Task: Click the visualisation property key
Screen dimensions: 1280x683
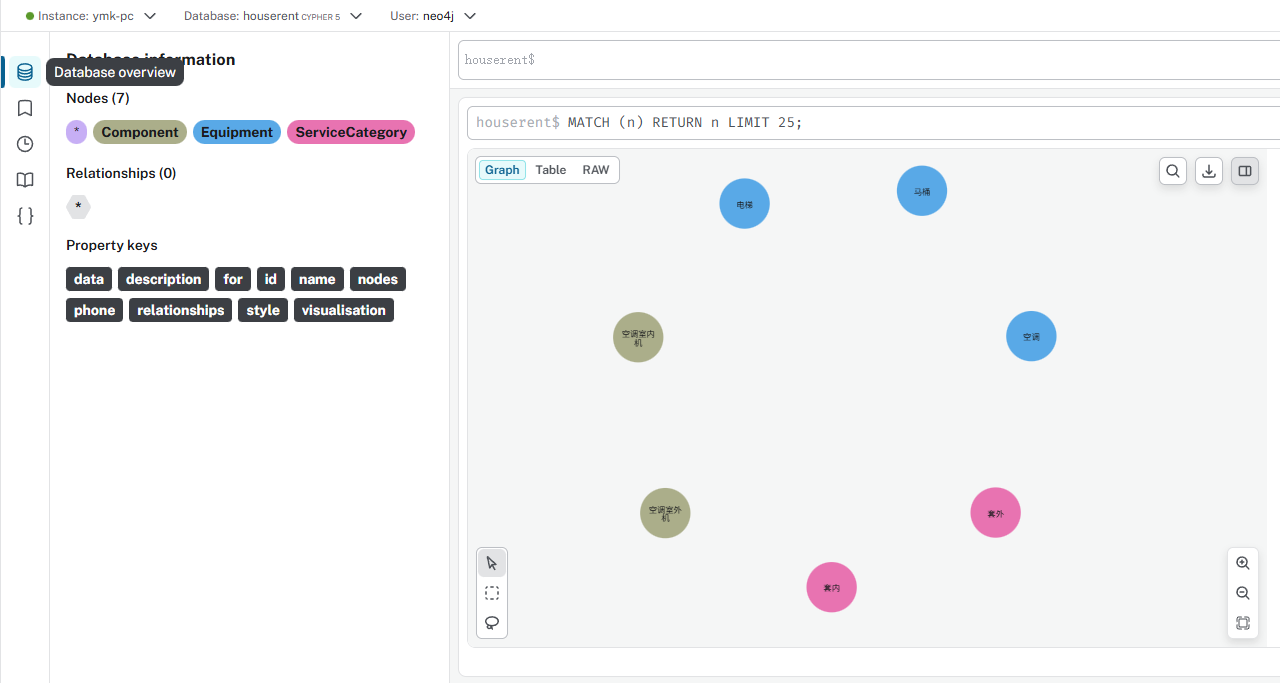Action: [344, 310]
